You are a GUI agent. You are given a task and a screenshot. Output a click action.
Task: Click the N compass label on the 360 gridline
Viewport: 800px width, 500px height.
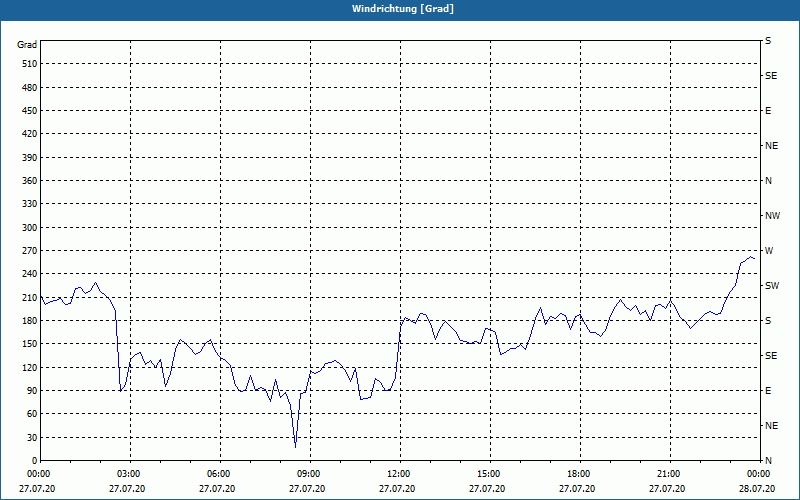click(x=769, y=181)
